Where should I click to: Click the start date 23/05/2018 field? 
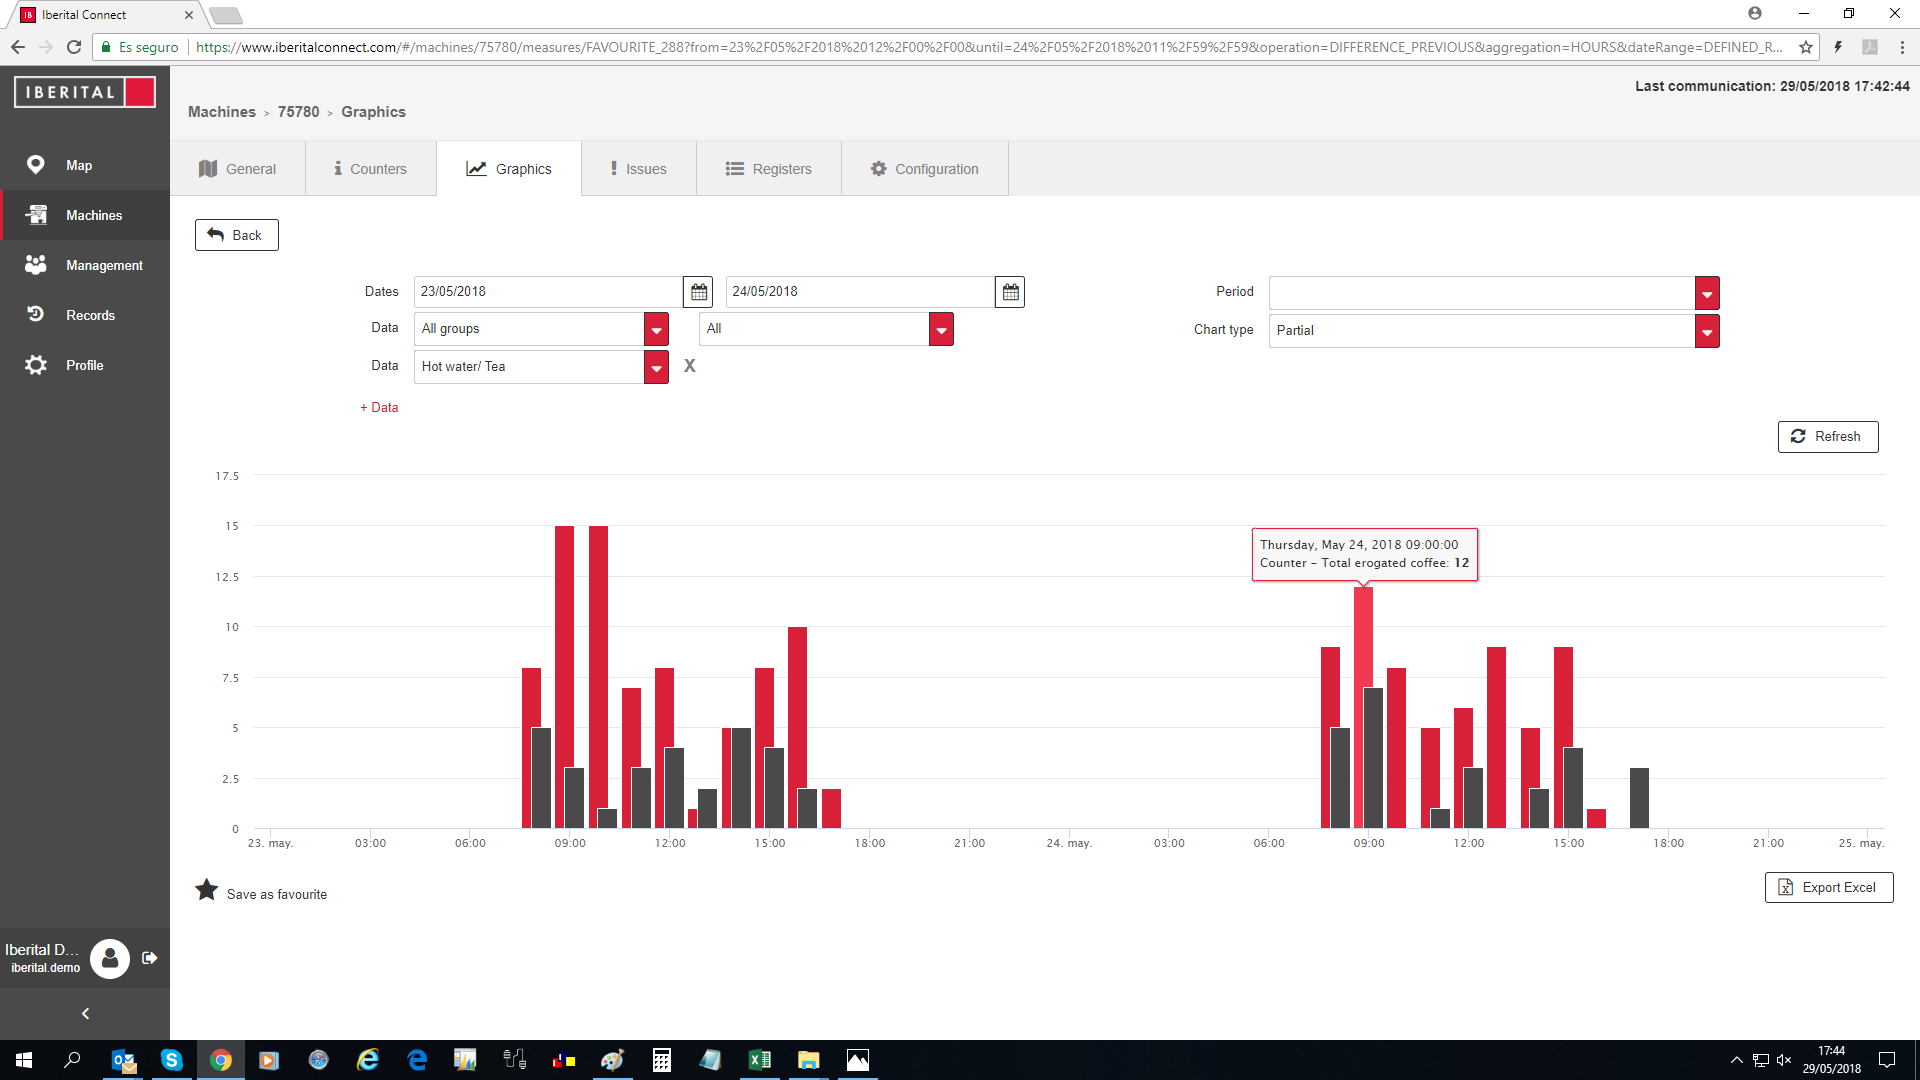coord(547,292)
